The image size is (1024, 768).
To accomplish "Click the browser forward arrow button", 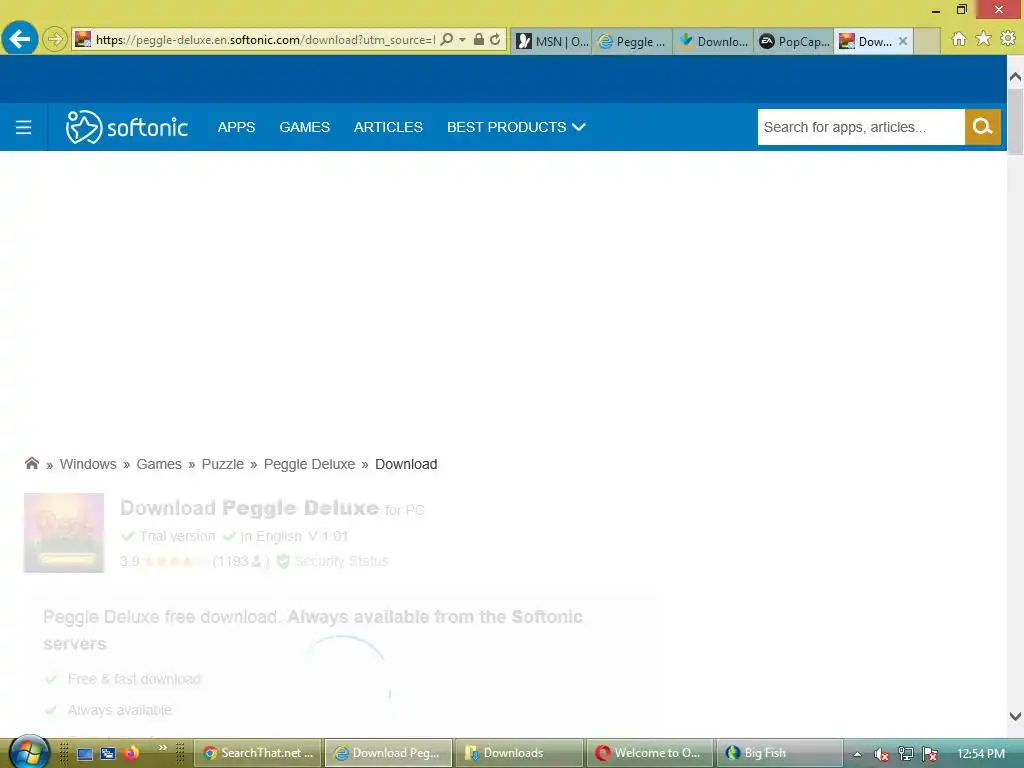I will pos(55,39).
